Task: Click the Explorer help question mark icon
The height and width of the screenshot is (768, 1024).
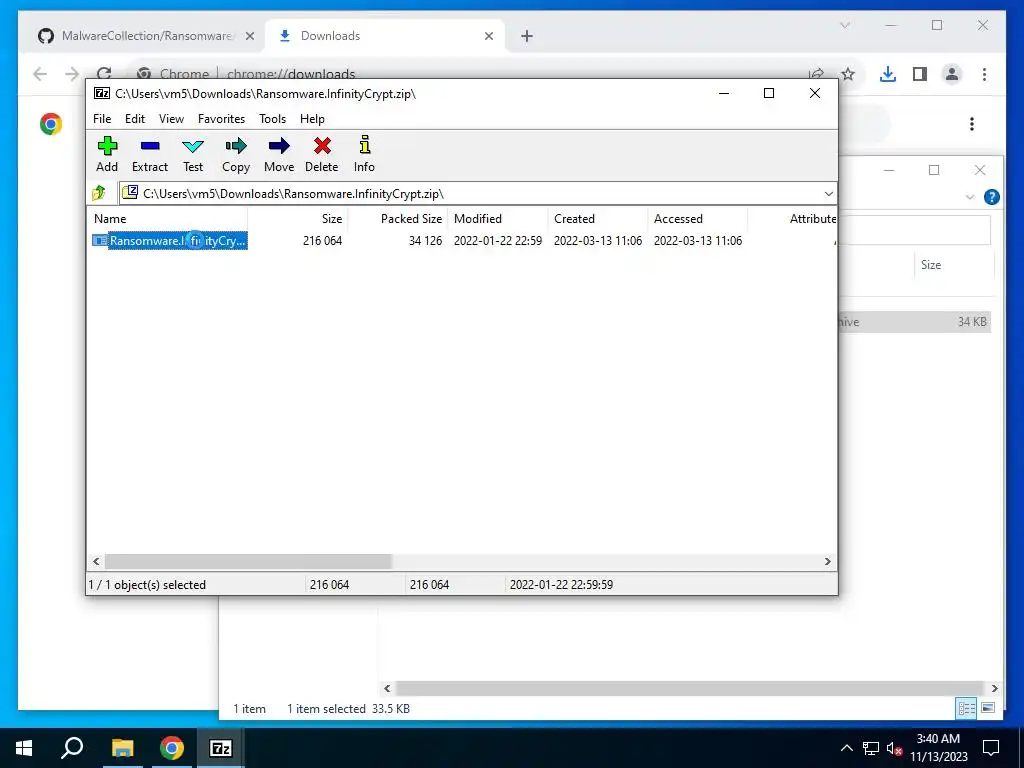Action: (991, 197)
